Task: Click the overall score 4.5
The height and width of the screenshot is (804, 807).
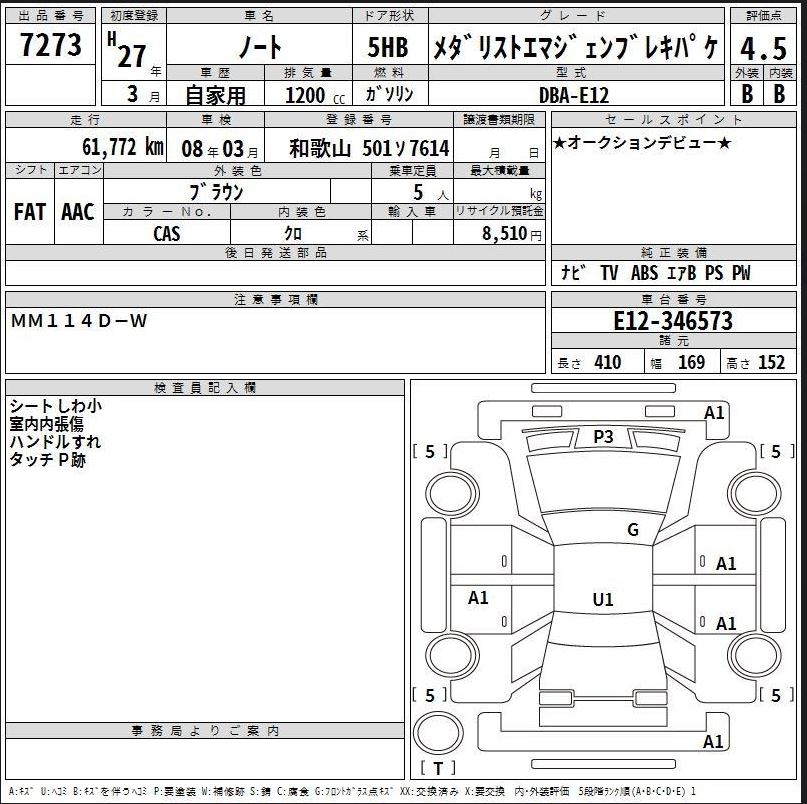Action: point(764,48)
